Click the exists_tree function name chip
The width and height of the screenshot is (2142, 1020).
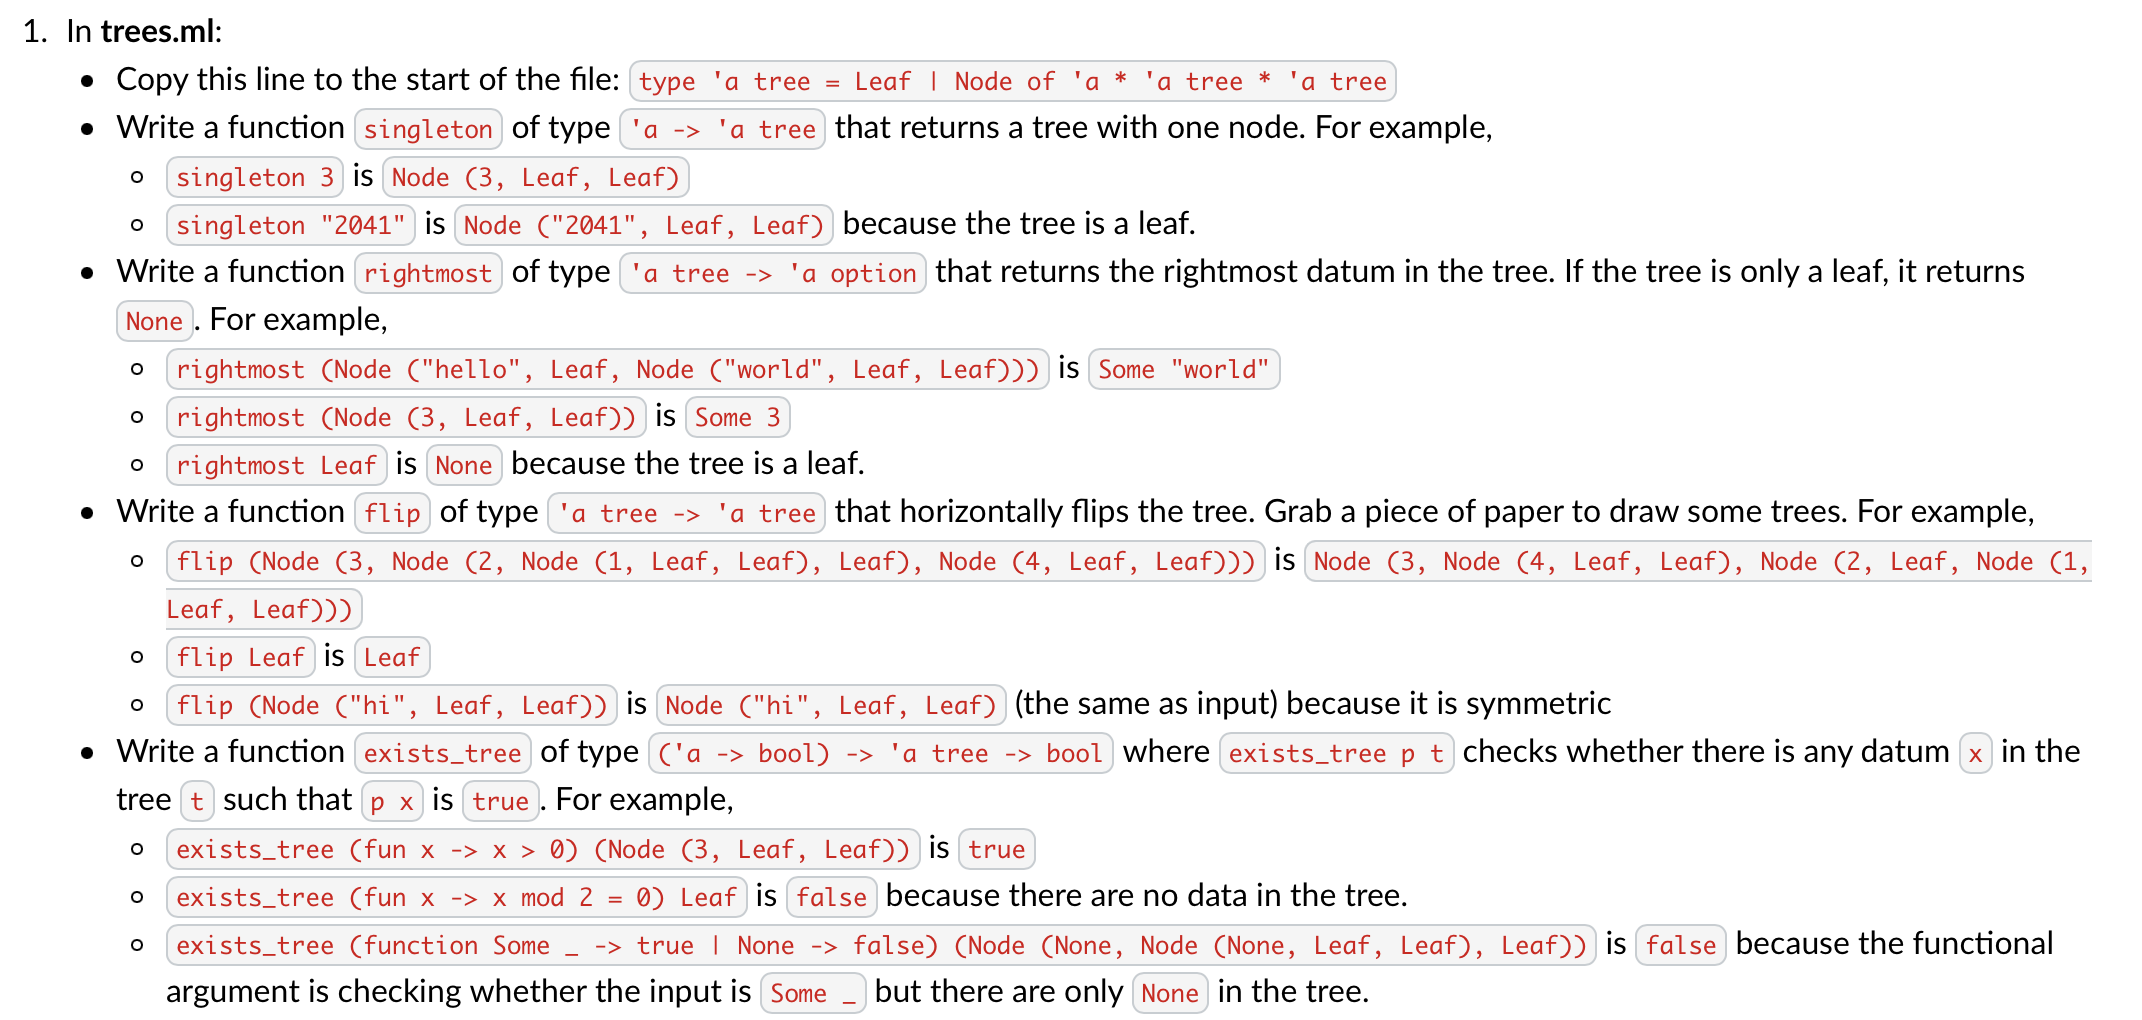(441, 752)
